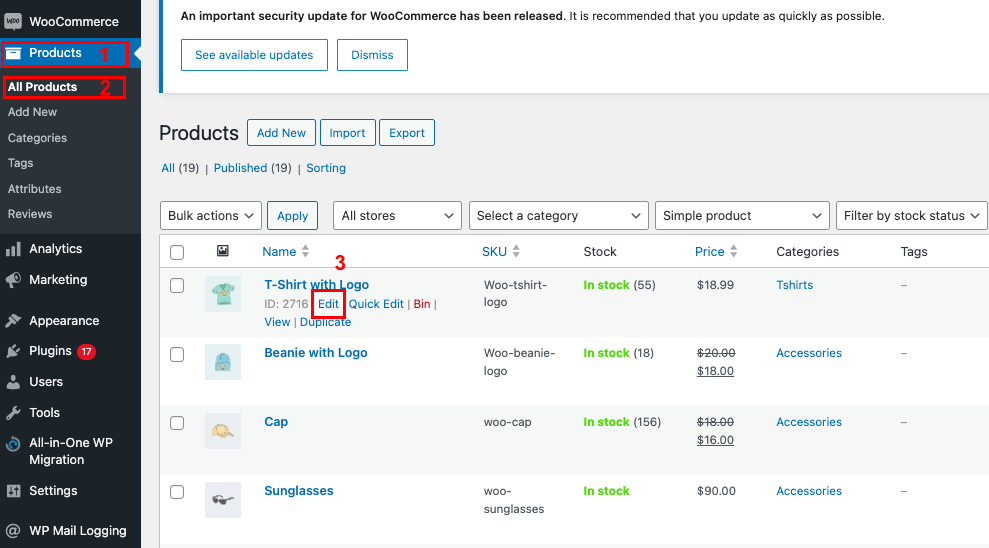Click the WooCommerce logo icon in sidebar
This screenshot has width=989, height=548.
point(13,21)
